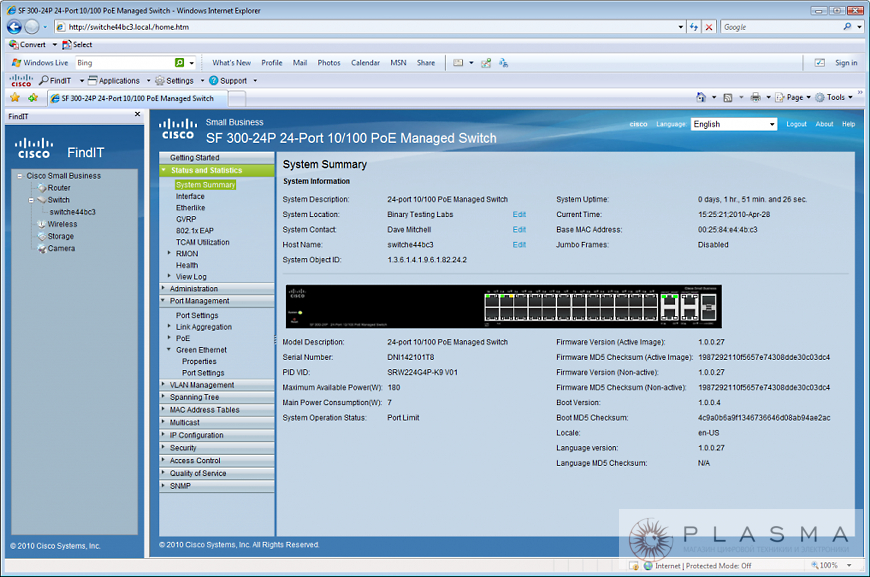Screen dimensions: 870x577
Task: Select Router in the FindIT tree
Action: (x=59, y=188)
